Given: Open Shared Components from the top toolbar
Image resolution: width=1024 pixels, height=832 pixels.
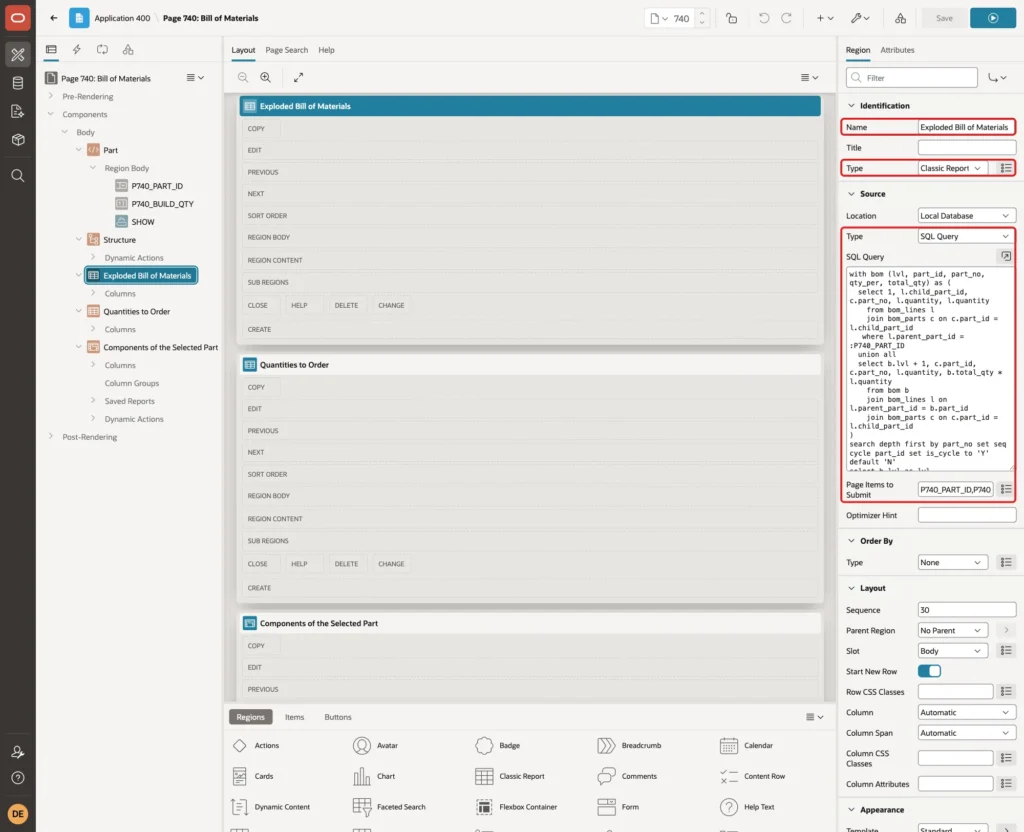Looking at the screenshot, I should [x=900, y=18].
